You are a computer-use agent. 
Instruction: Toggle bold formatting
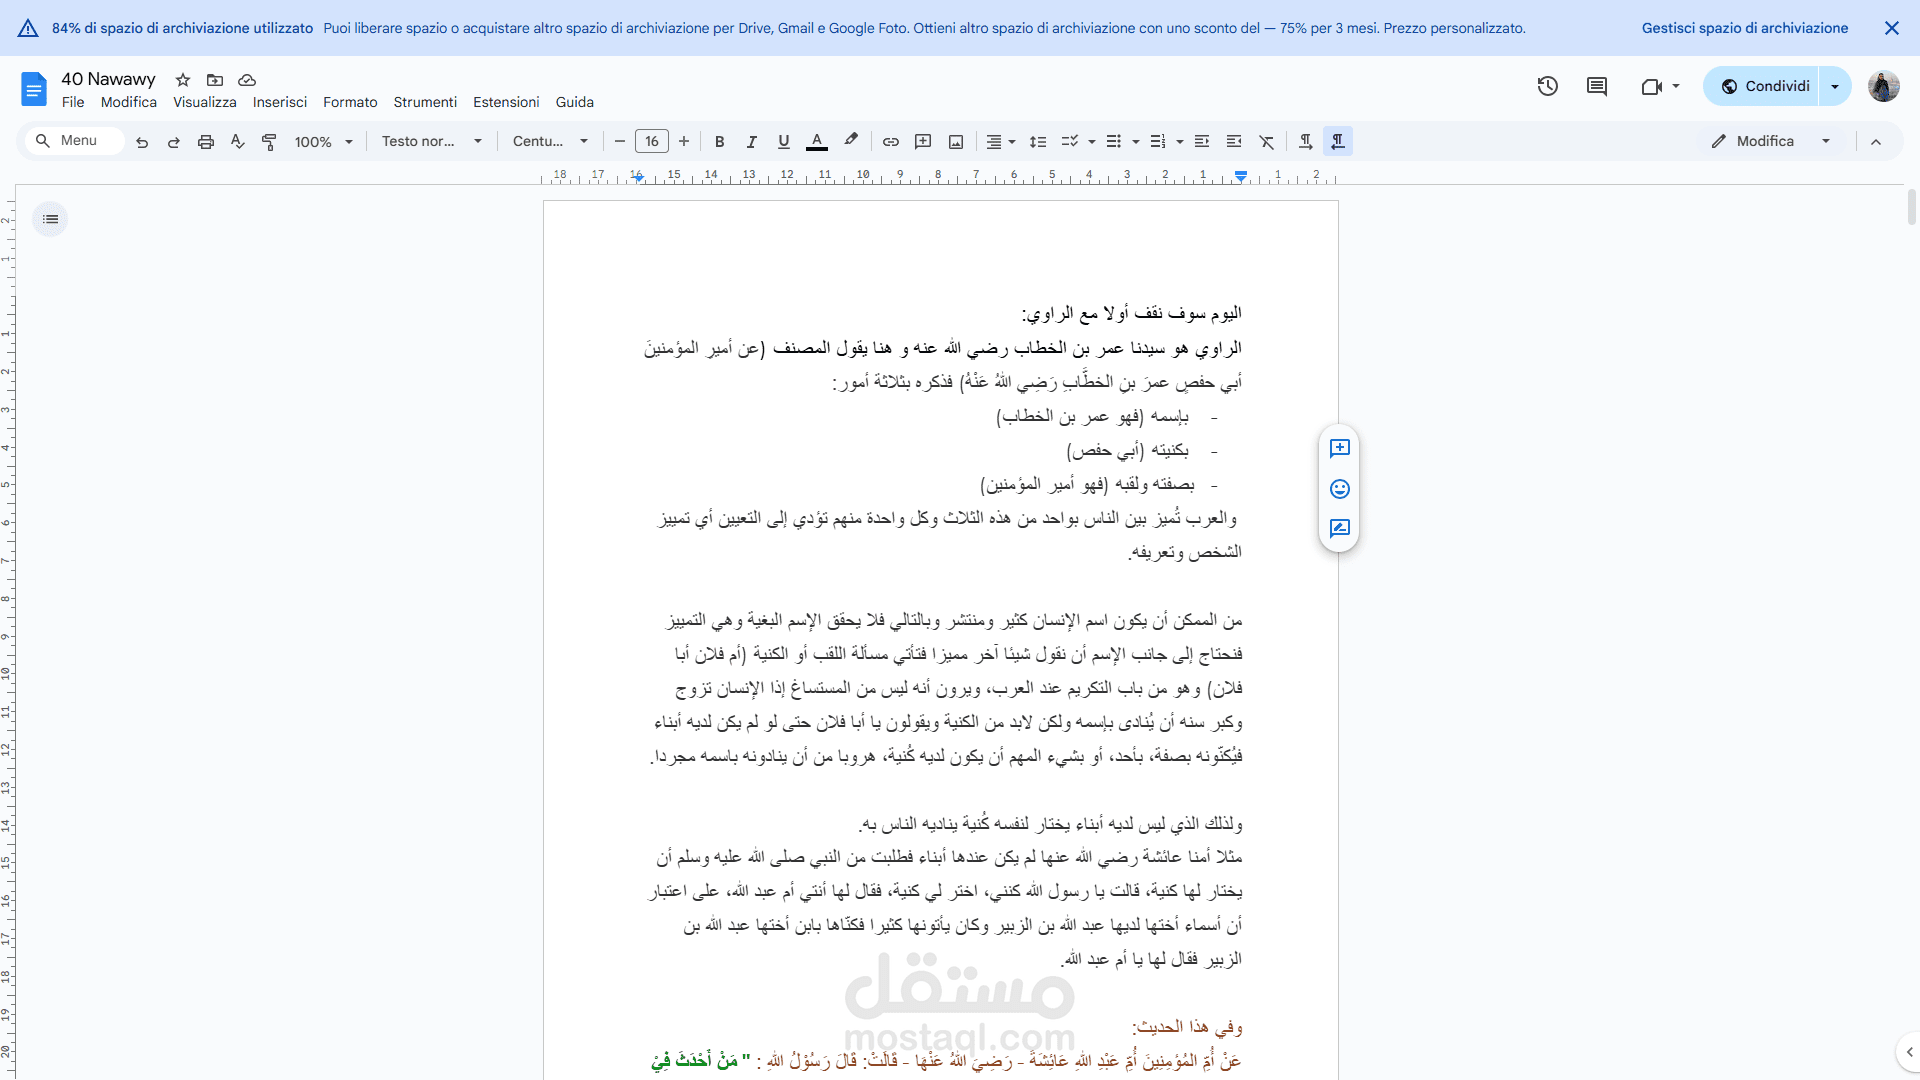720,142
